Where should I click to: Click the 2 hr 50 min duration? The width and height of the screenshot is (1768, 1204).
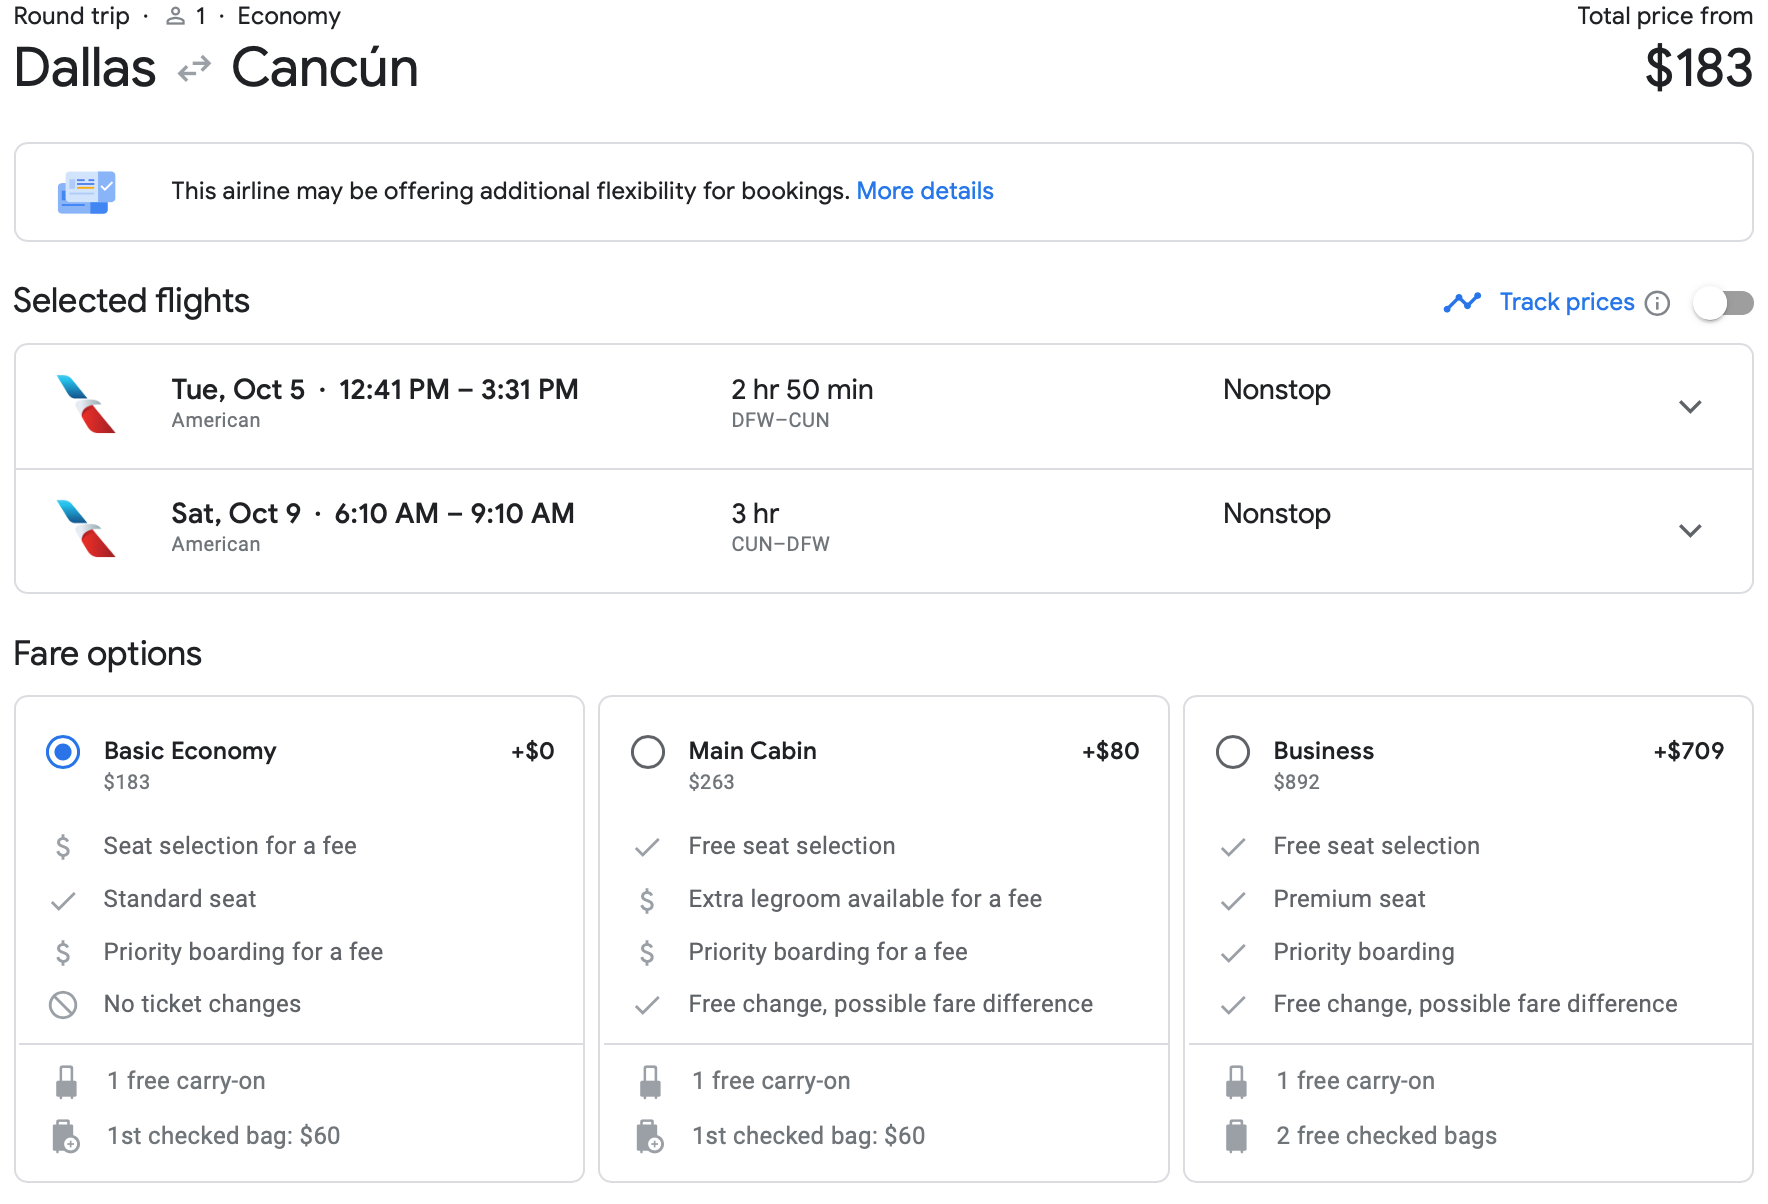803,390
